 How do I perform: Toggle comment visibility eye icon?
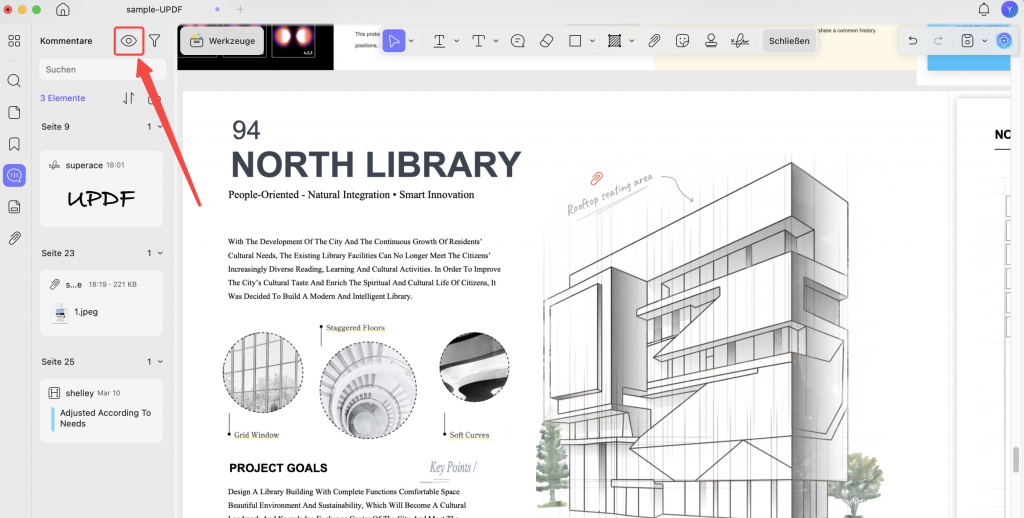(x=129, y=41)
